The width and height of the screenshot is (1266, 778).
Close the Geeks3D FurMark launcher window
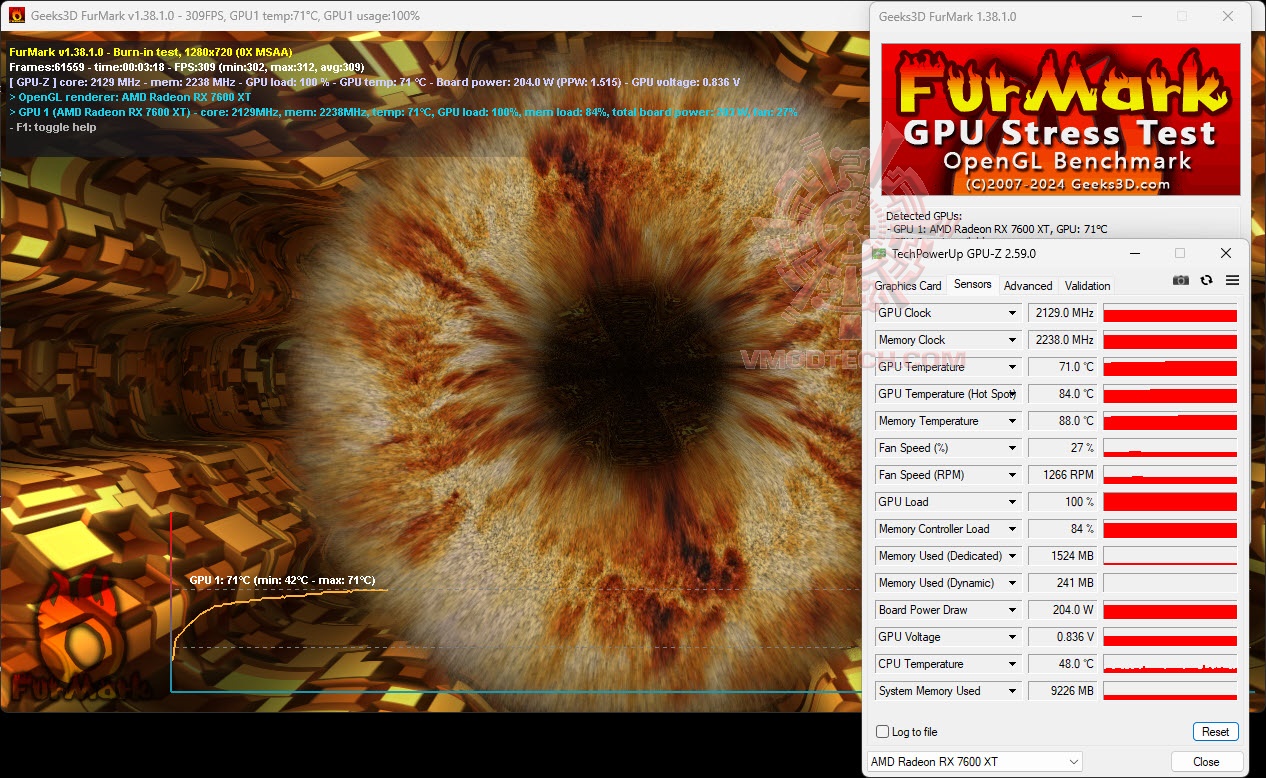[x=1228, y=16]
